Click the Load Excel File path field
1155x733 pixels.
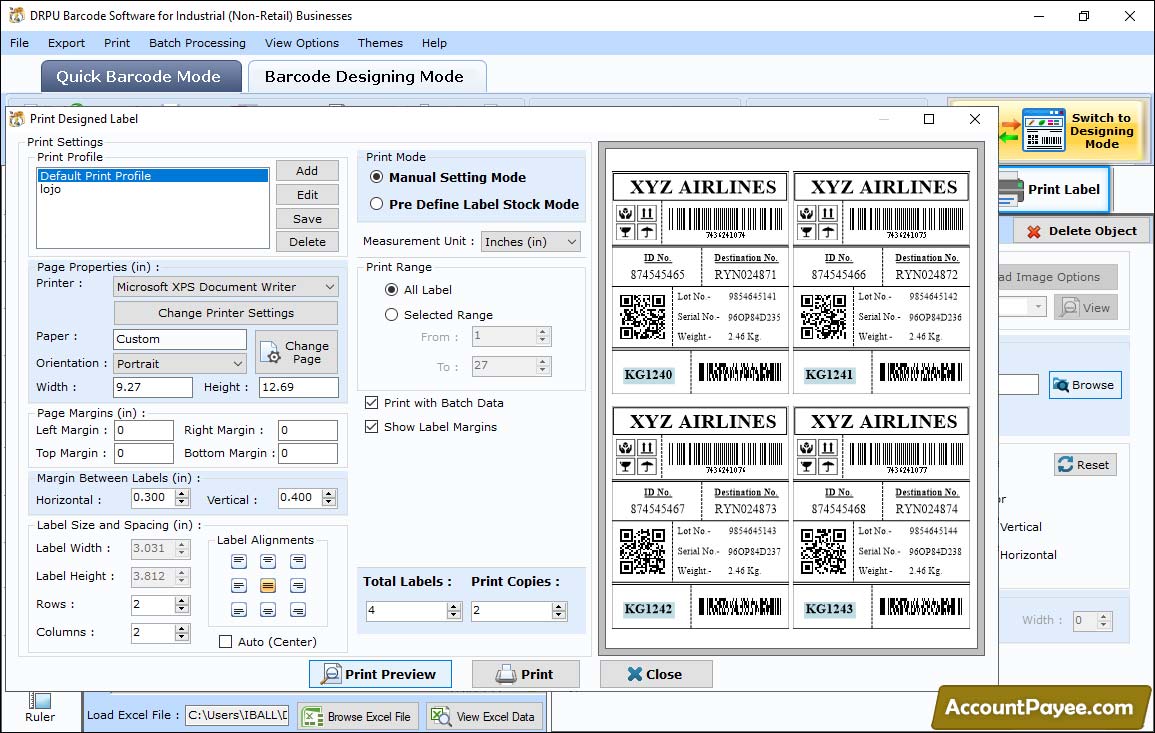pyautogui.click(x=236, y=715)
